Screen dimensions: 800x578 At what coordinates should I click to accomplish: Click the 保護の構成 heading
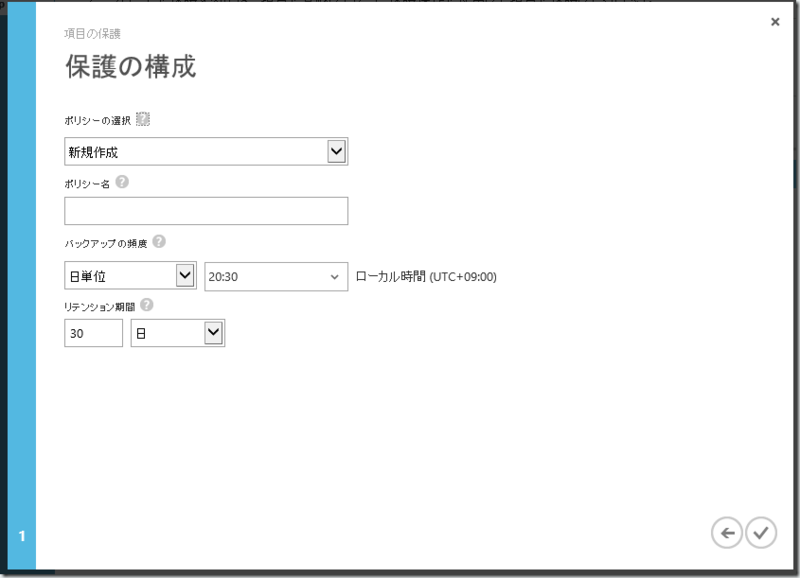pos(131,67)
